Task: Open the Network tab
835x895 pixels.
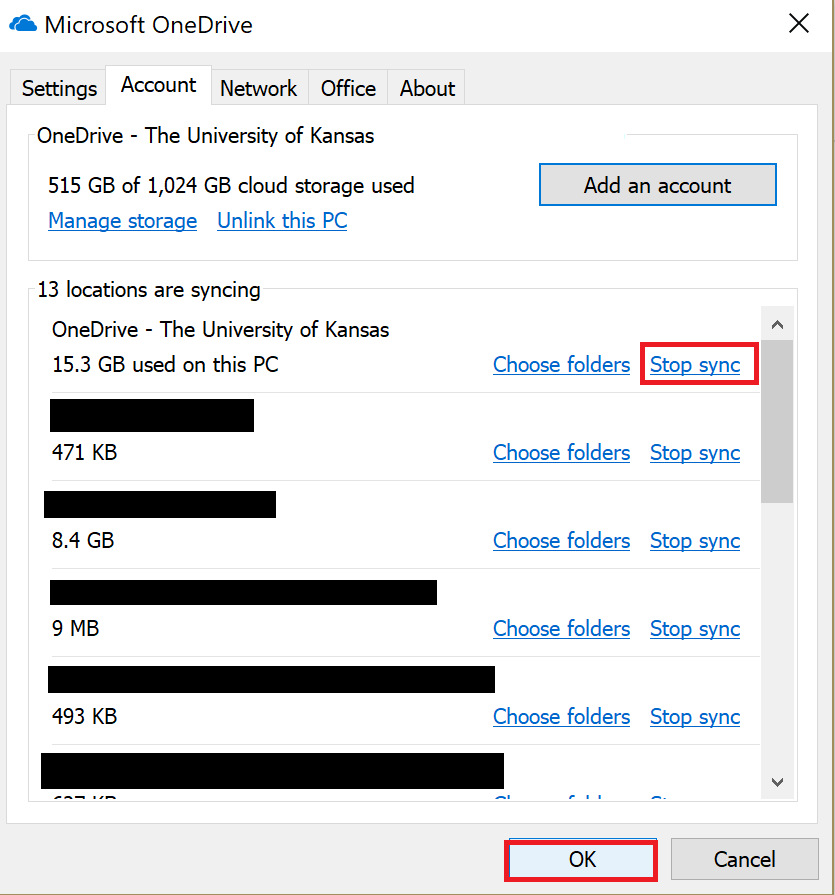Action: pos(259,88)
